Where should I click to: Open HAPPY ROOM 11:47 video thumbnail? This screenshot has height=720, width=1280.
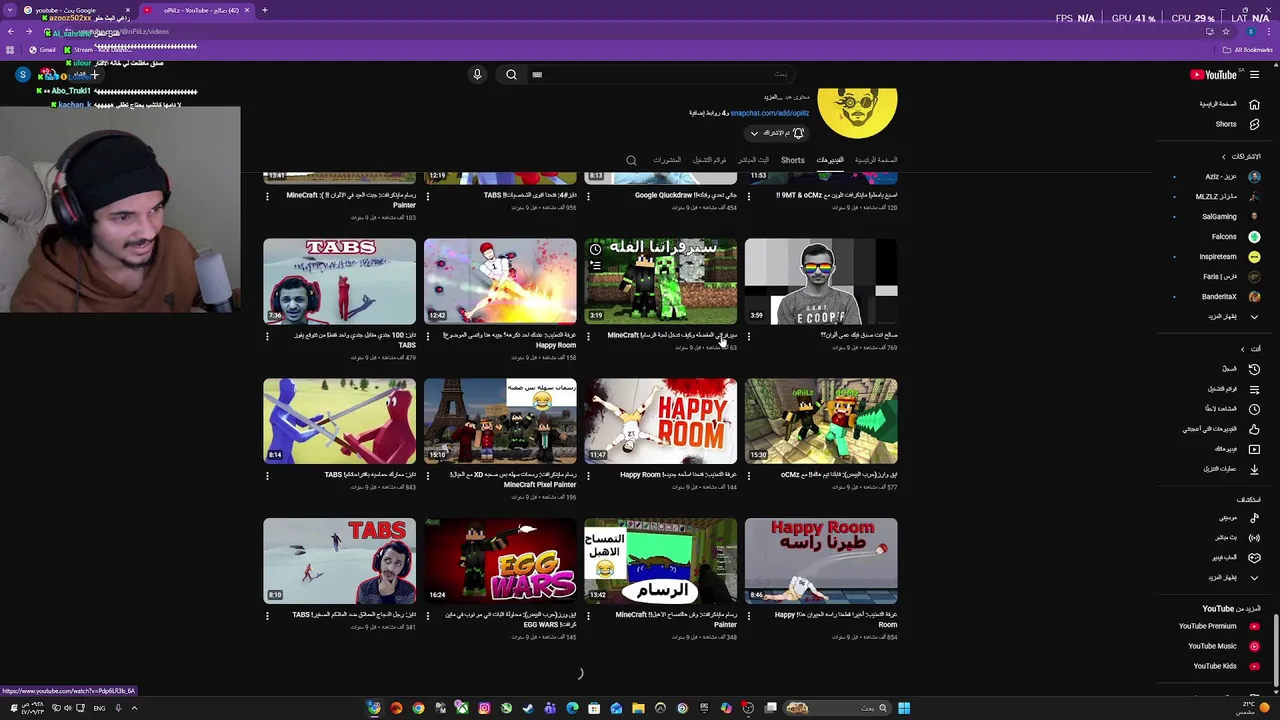click(x=660, y=421)
